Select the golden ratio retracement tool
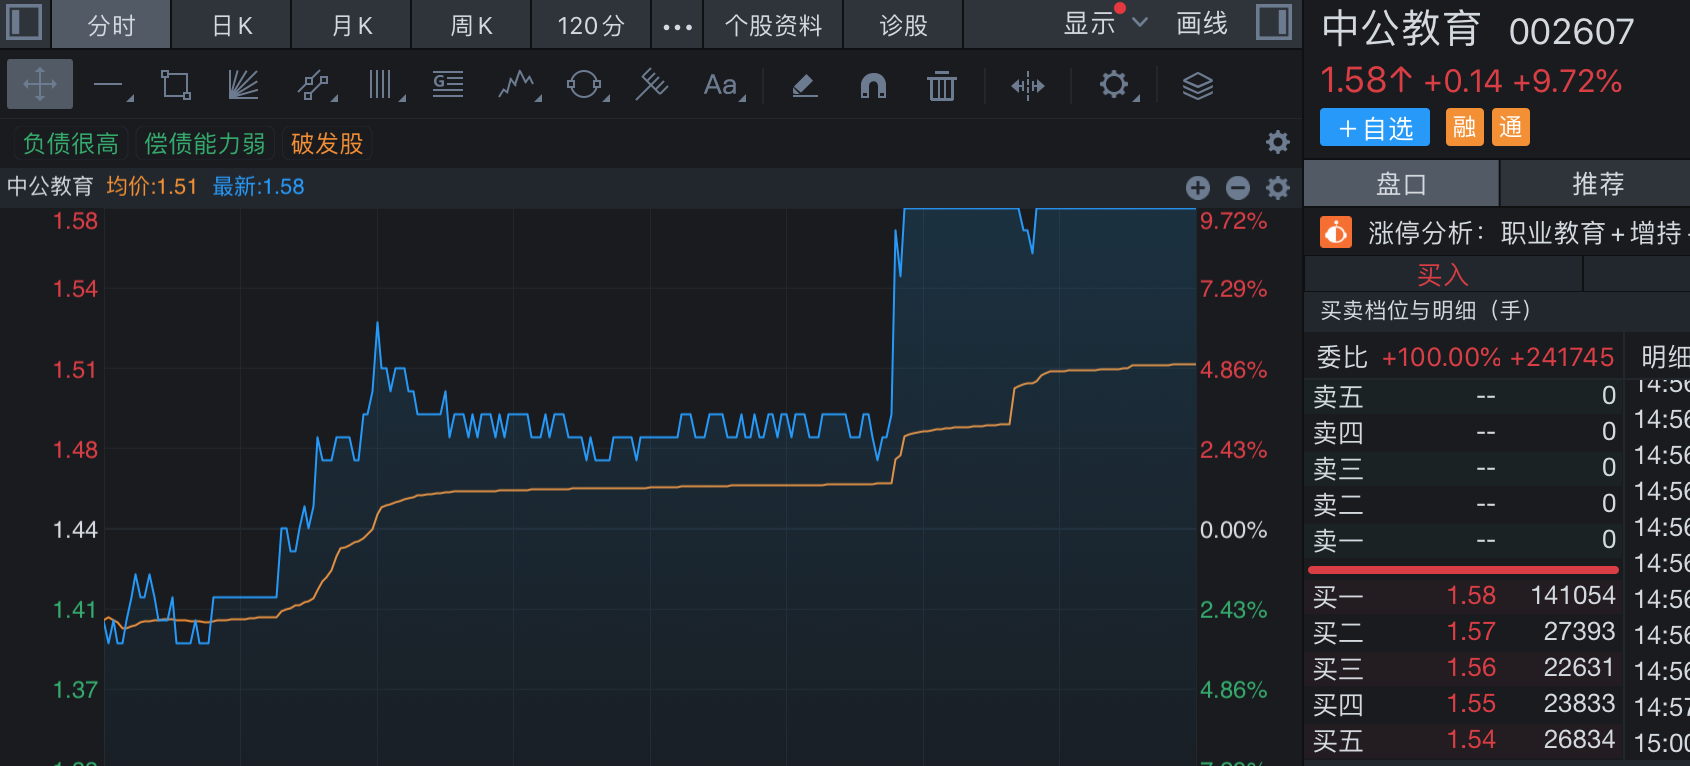This screenshot has height=766, width=1690. 448,85
